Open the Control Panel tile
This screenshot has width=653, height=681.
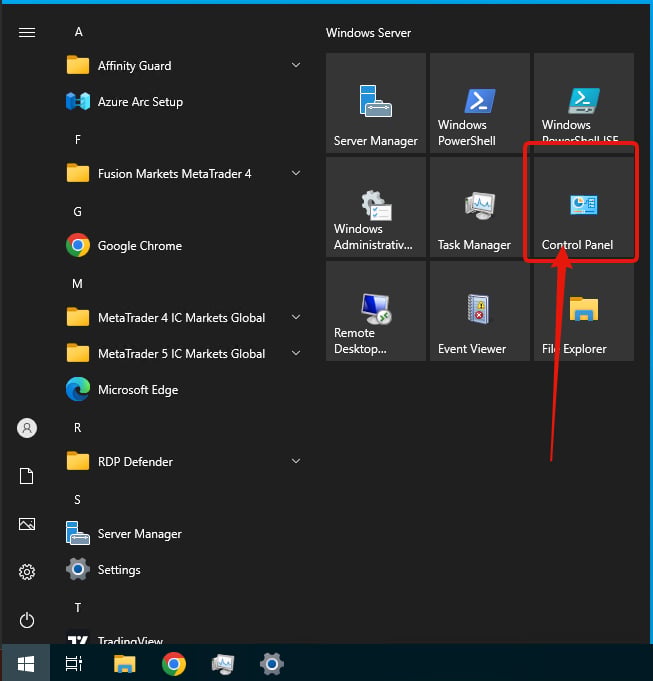(x=584, y=207)
